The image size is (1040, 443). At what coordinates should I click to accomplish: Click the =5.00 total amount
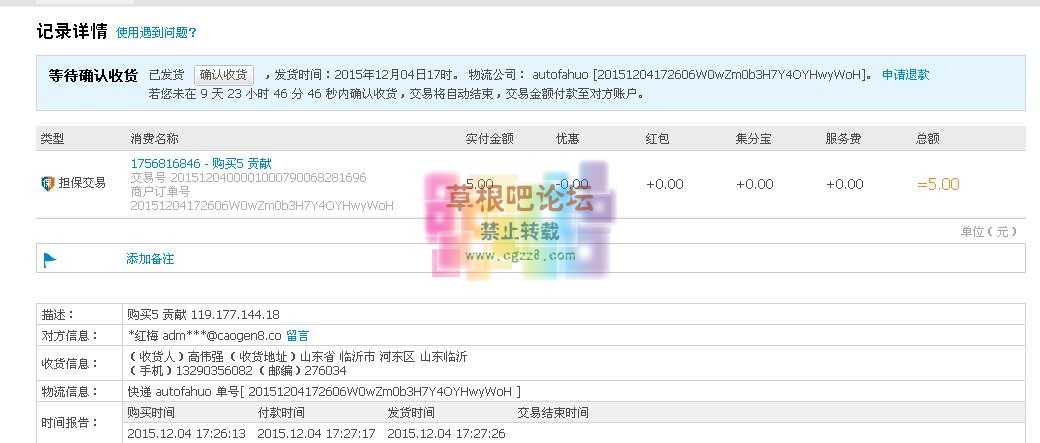tap(938, 184)
